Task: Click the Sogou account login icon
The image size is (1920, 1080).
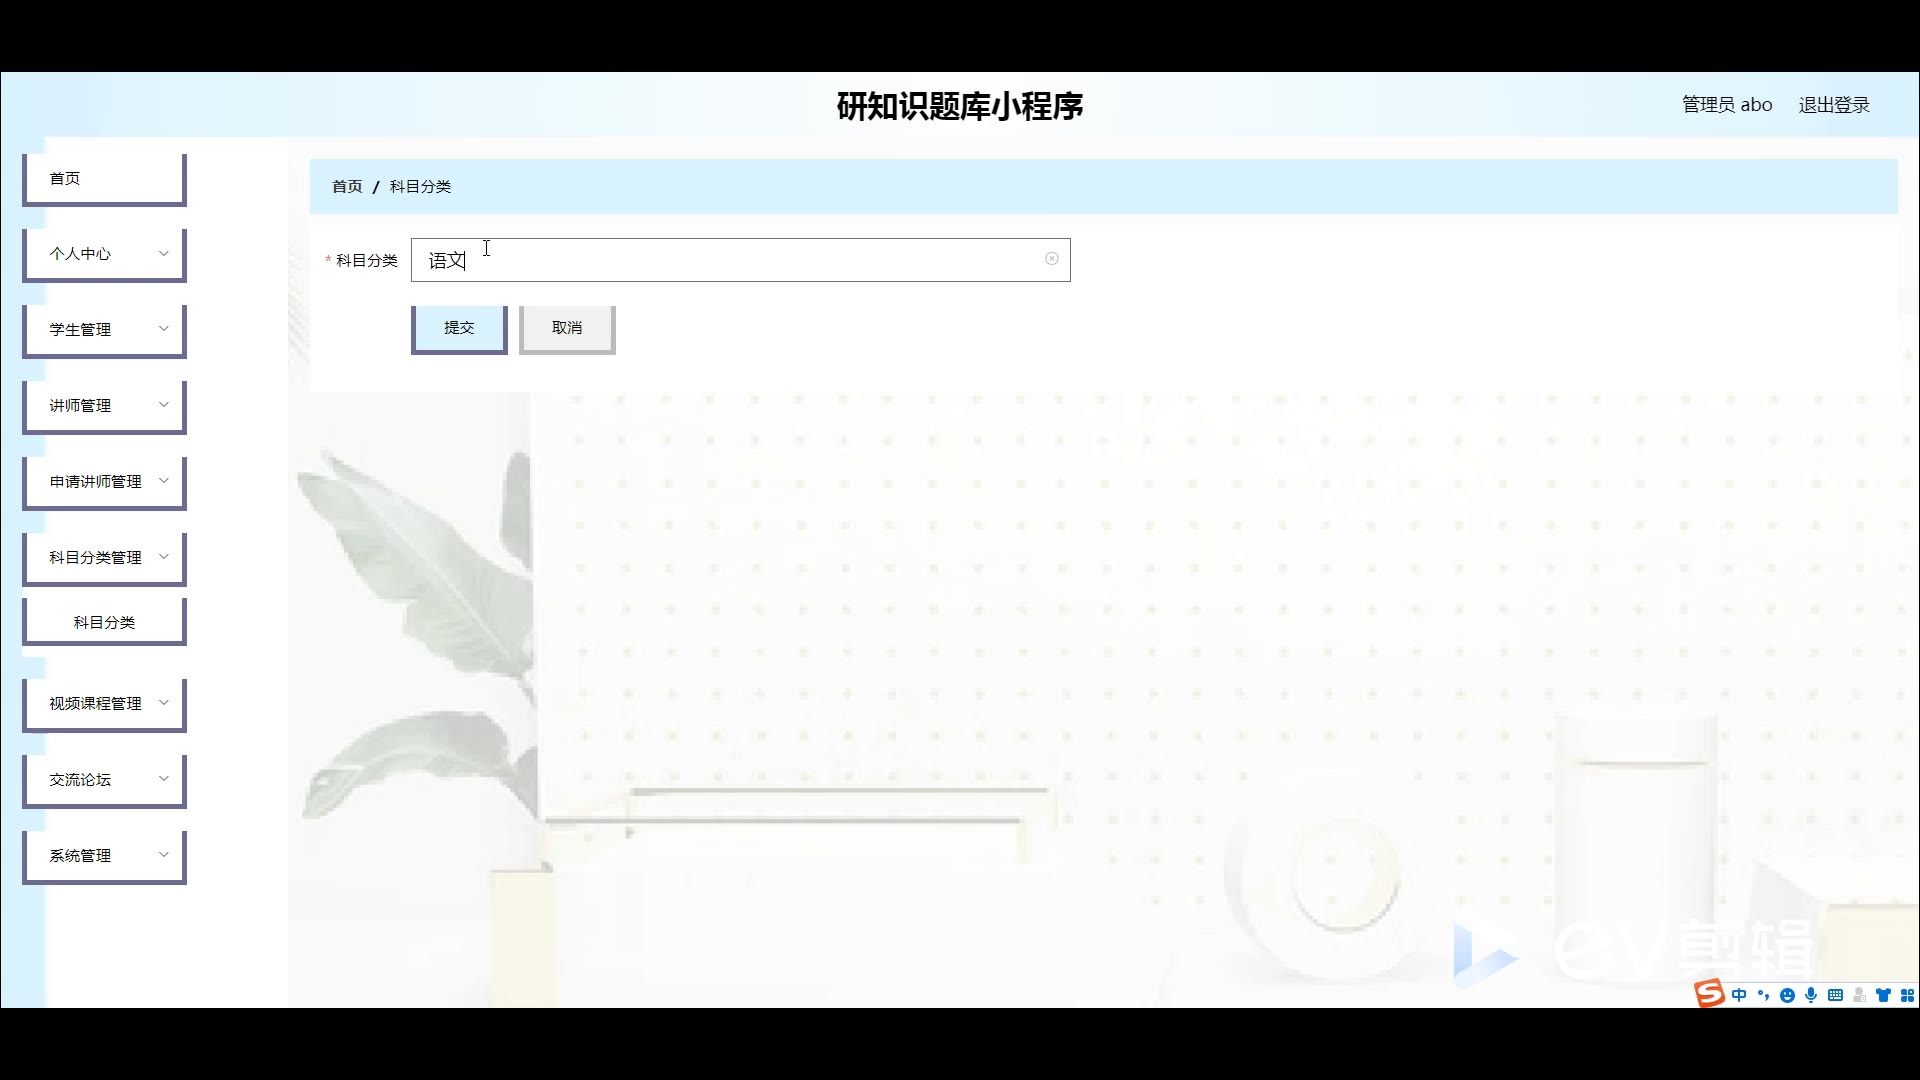Action: [x=1859, y=995]
